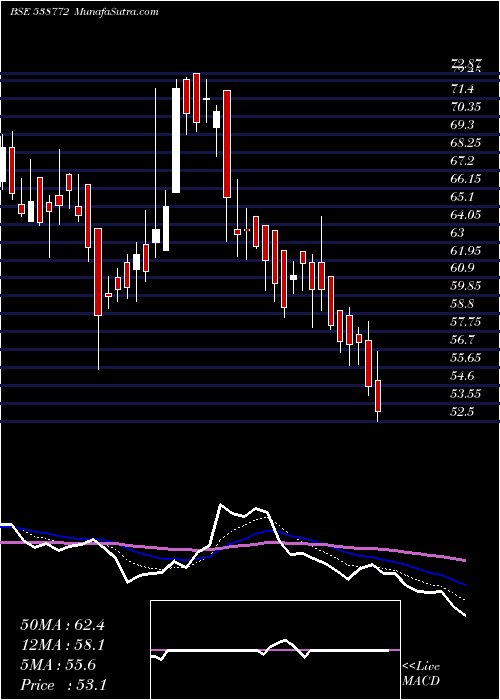Click the 61.95 price axis label

[x=466, y=250]
